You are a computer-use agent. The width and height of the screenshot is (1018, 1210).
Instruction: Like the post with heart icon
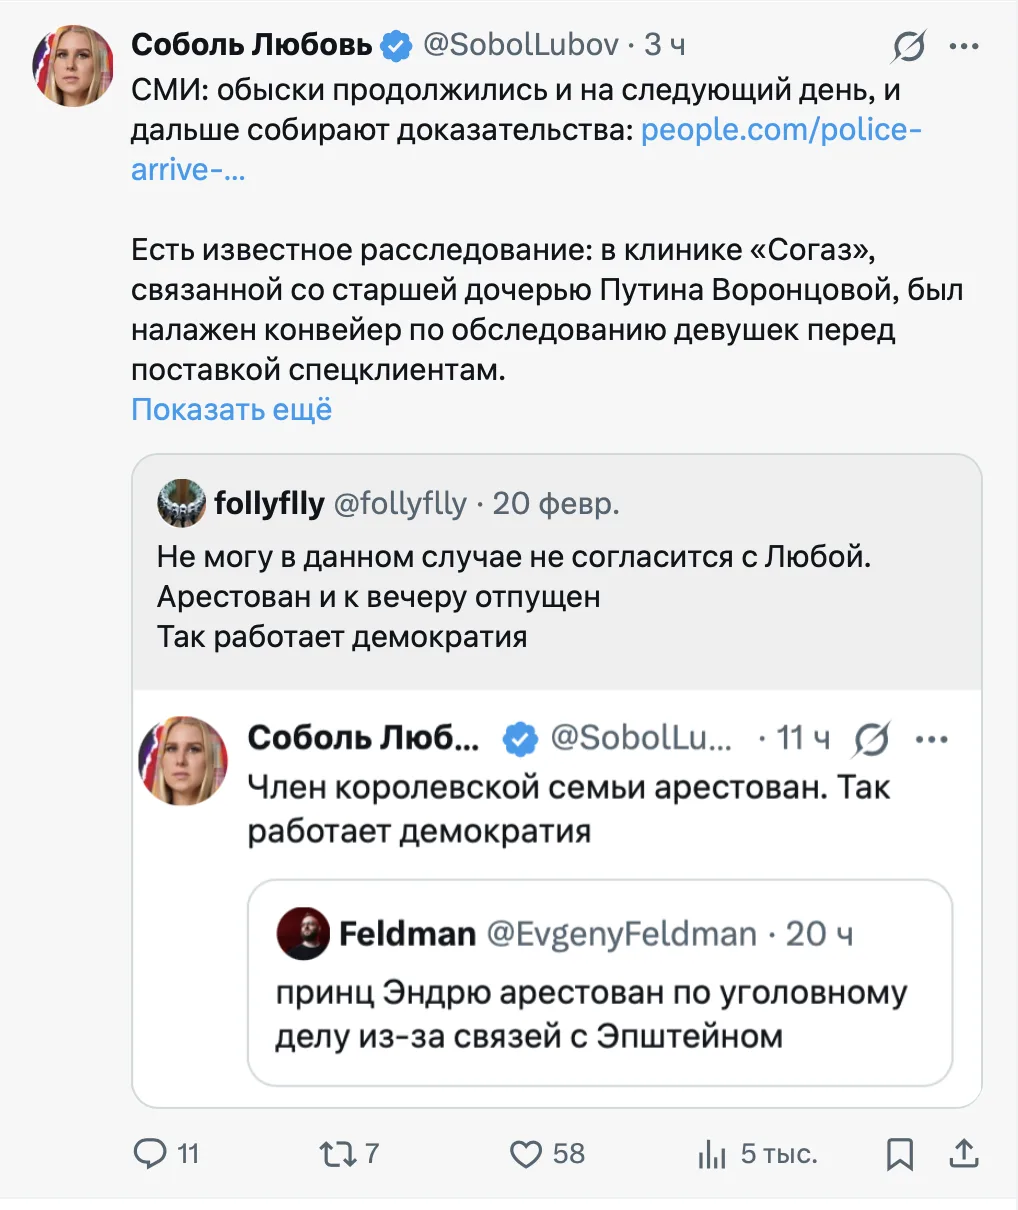pos(526,1154)
